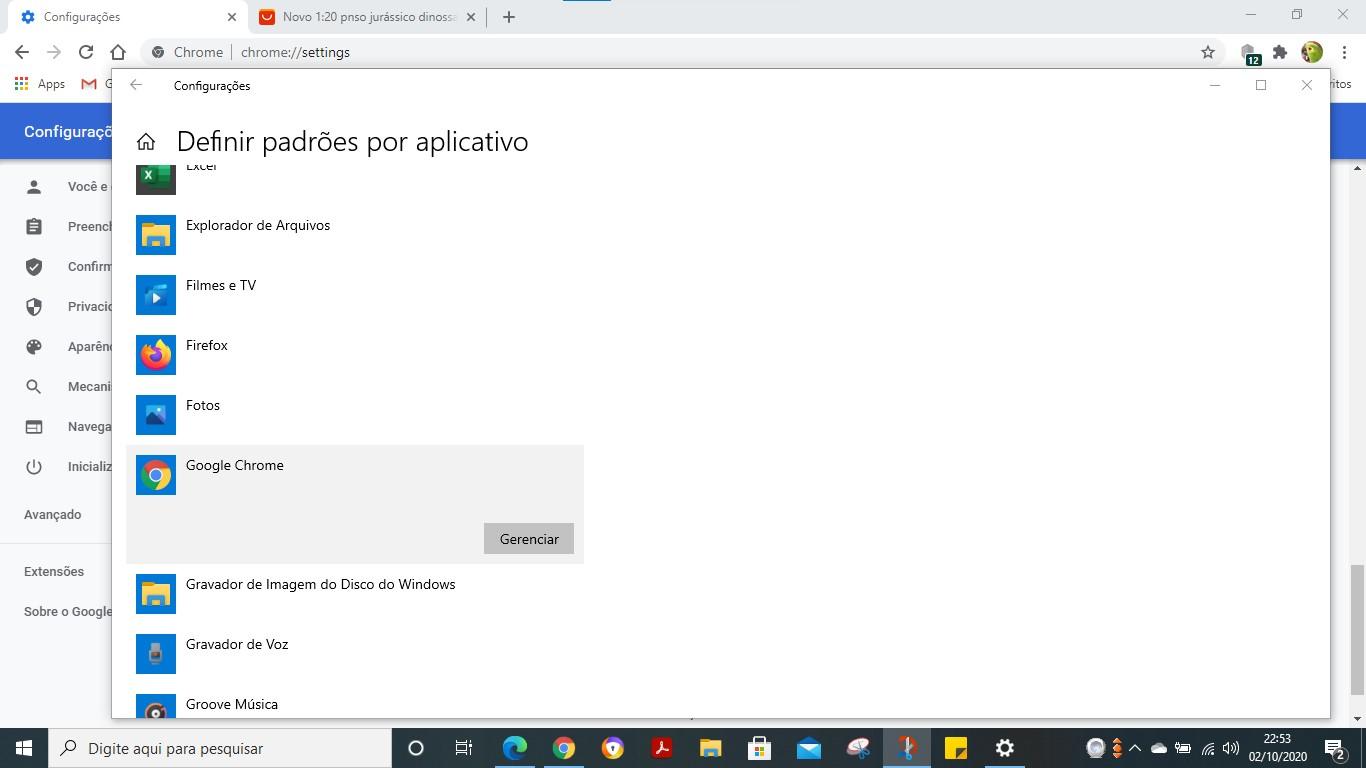Select Gravador de Voz app icon

(x=156, y=654)
